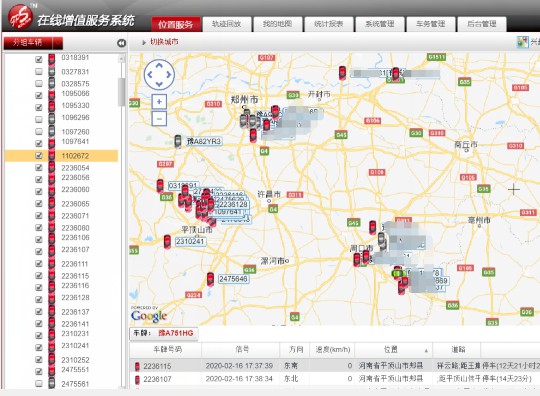Switch to the 轨迹回放 tab
540x396 pixels.
[227, 24]
